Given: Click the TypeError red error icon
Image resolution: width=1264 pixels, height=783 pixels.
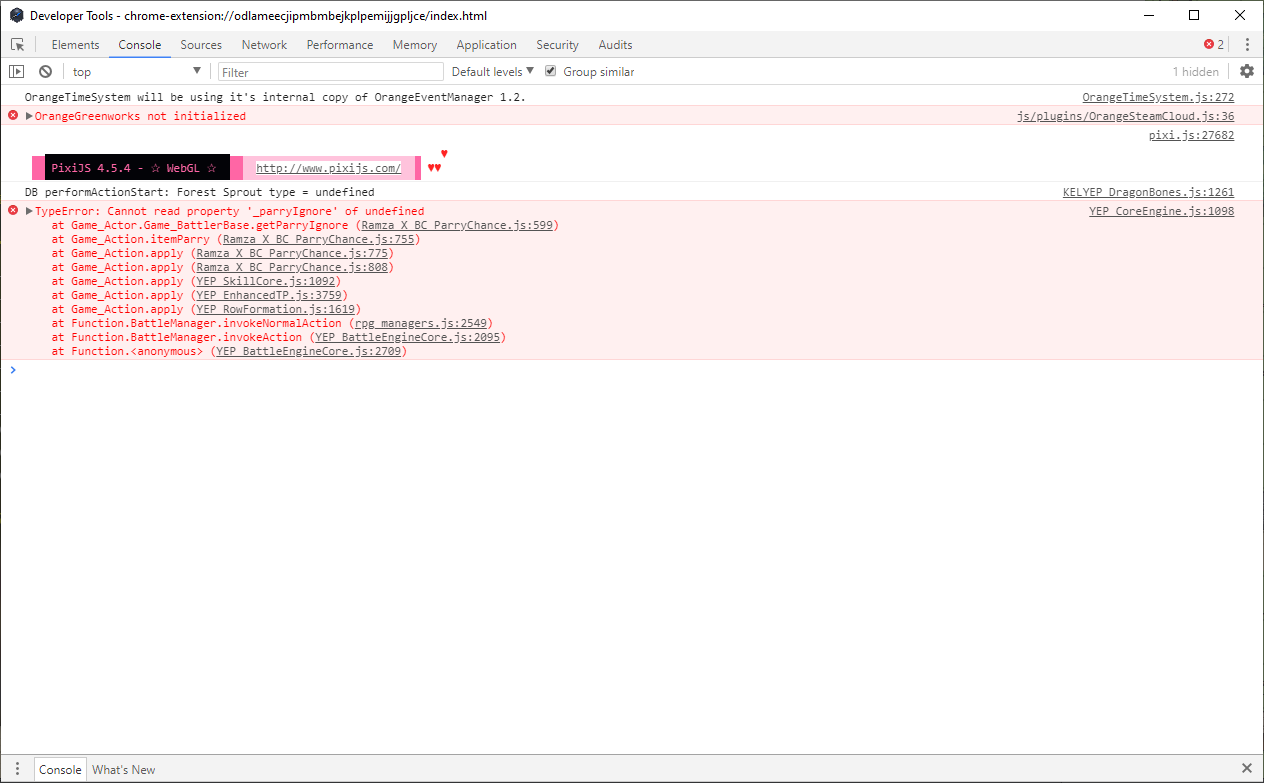Looking at the screenshot, I should coord(13,211).
